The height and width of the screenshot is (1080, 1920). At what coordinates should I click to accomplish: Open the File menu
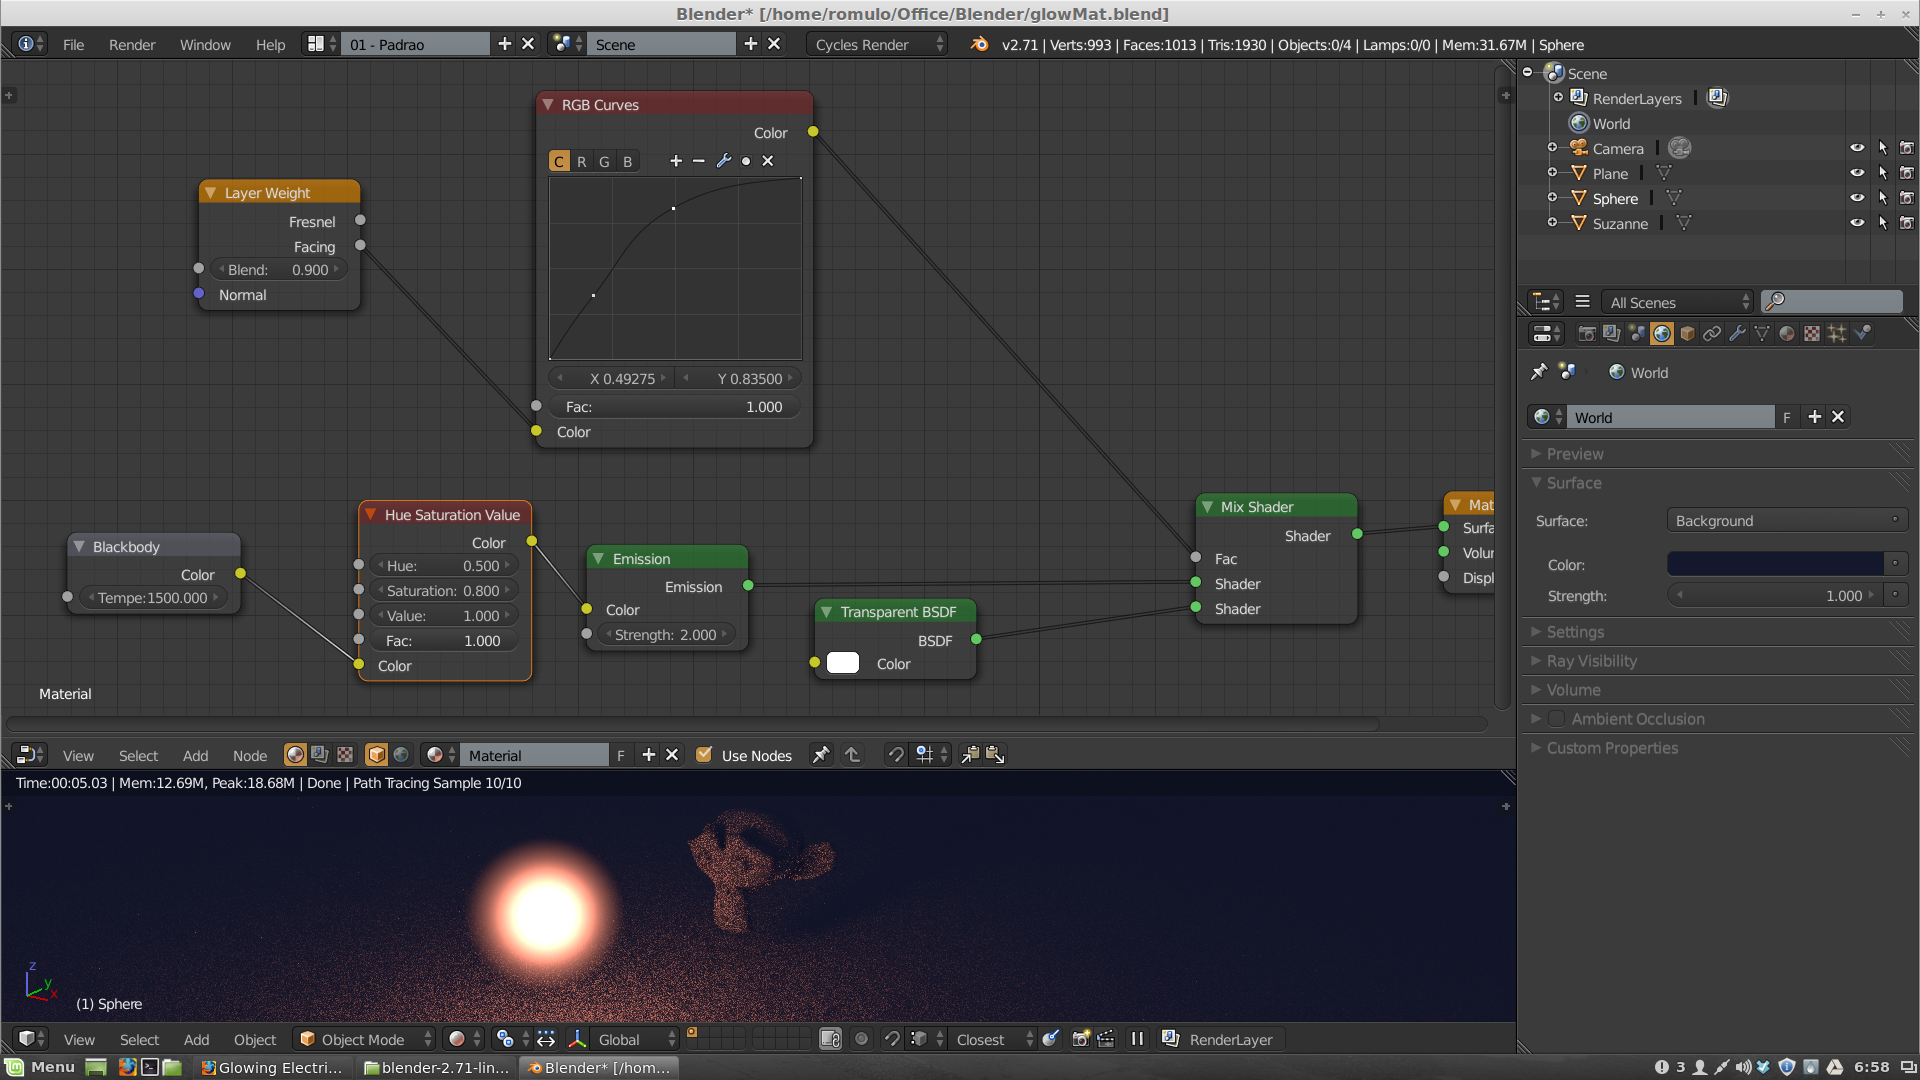click(x=73, y=44)
